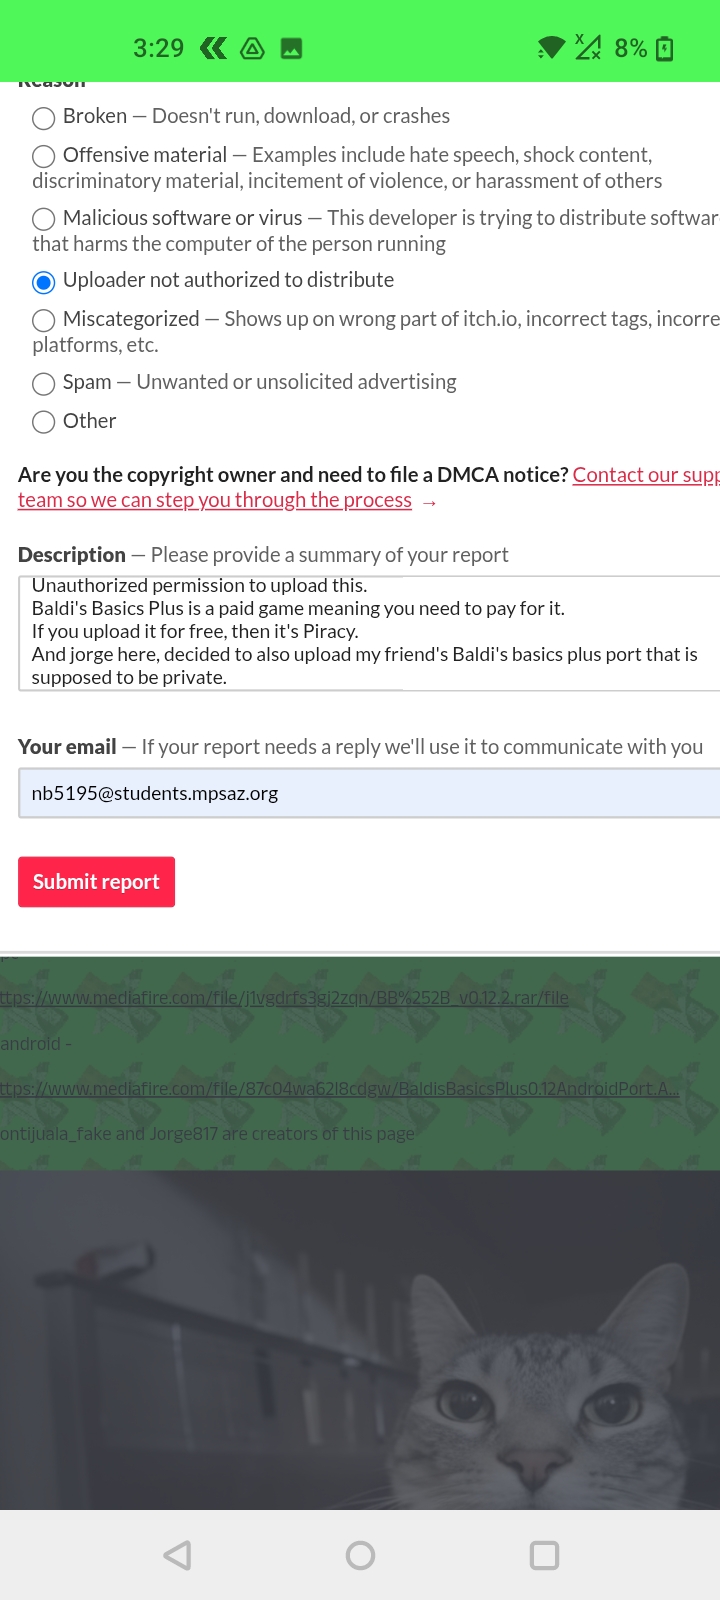This screenshot has height=1600, width=720.
Task: Tap the double-chevron notification icon
Action: (x=213, y=48)
